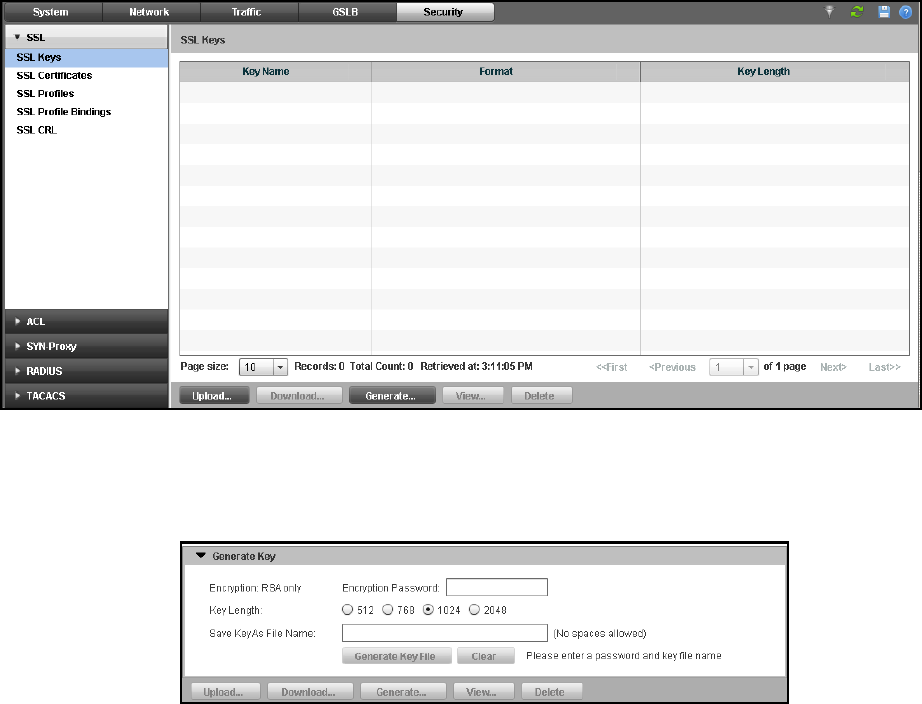Click the blue floppy disk save icon
The height and width of the screenshot is (704, 922).
pyautogui.click(x=884, y=12)
